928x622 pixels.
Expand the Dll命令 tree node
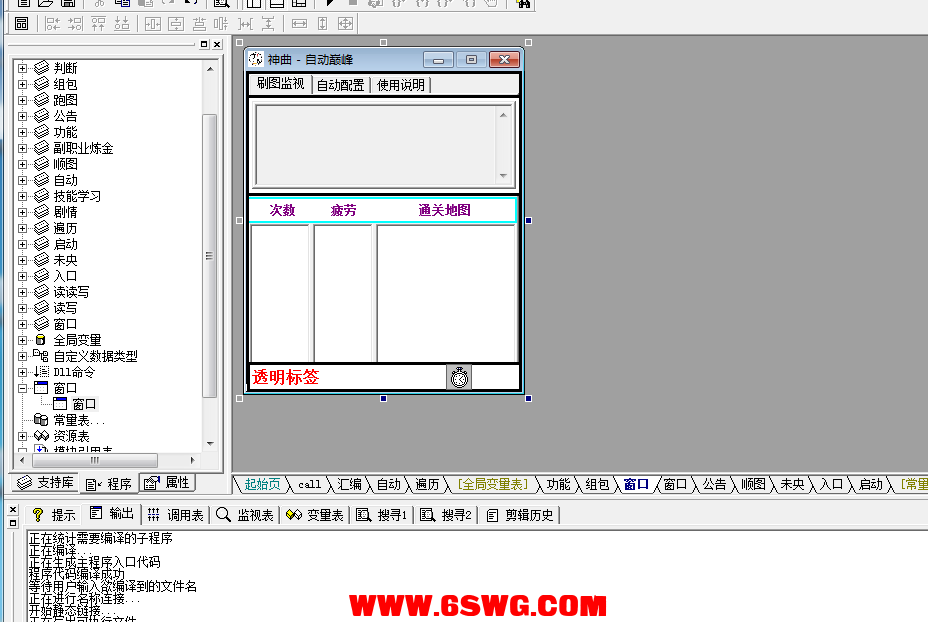tap(23, 372)
